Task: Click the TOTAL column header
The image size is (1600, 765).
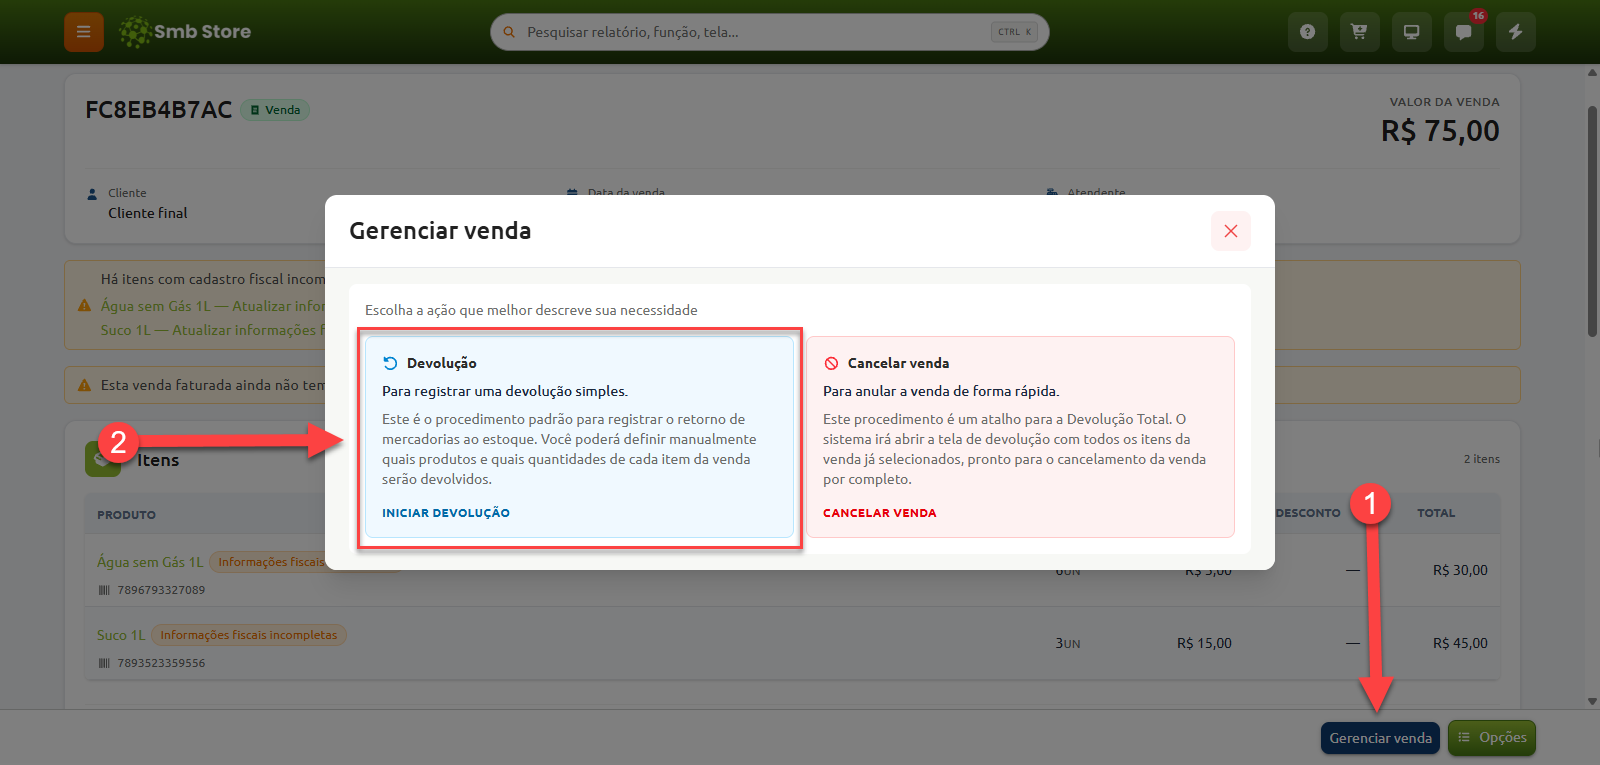Action: click(1436, 513)
